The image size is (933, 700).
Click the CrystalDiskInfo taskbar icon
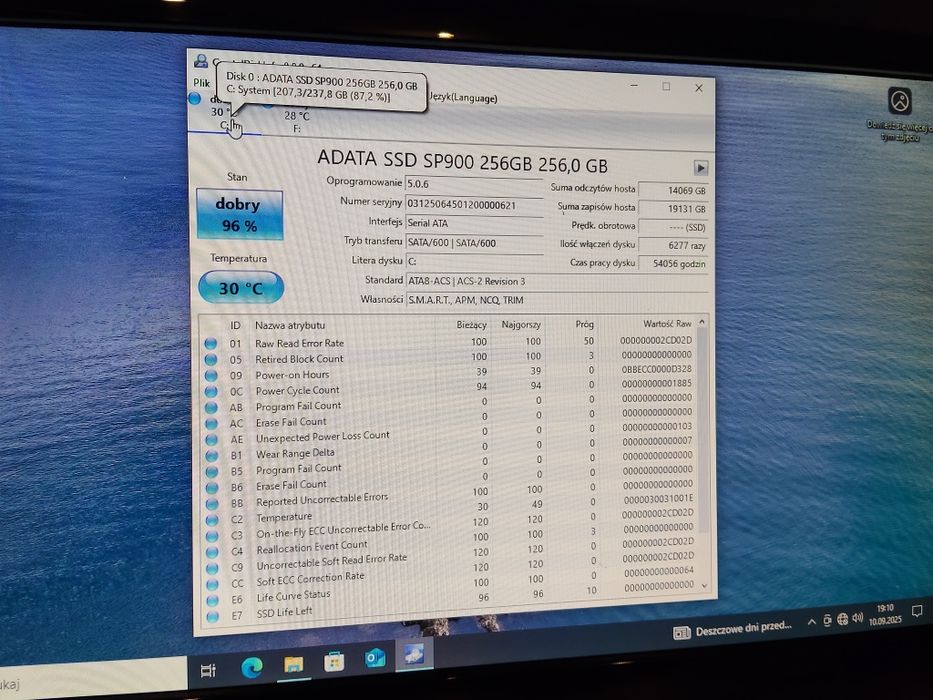click(414, 654)
